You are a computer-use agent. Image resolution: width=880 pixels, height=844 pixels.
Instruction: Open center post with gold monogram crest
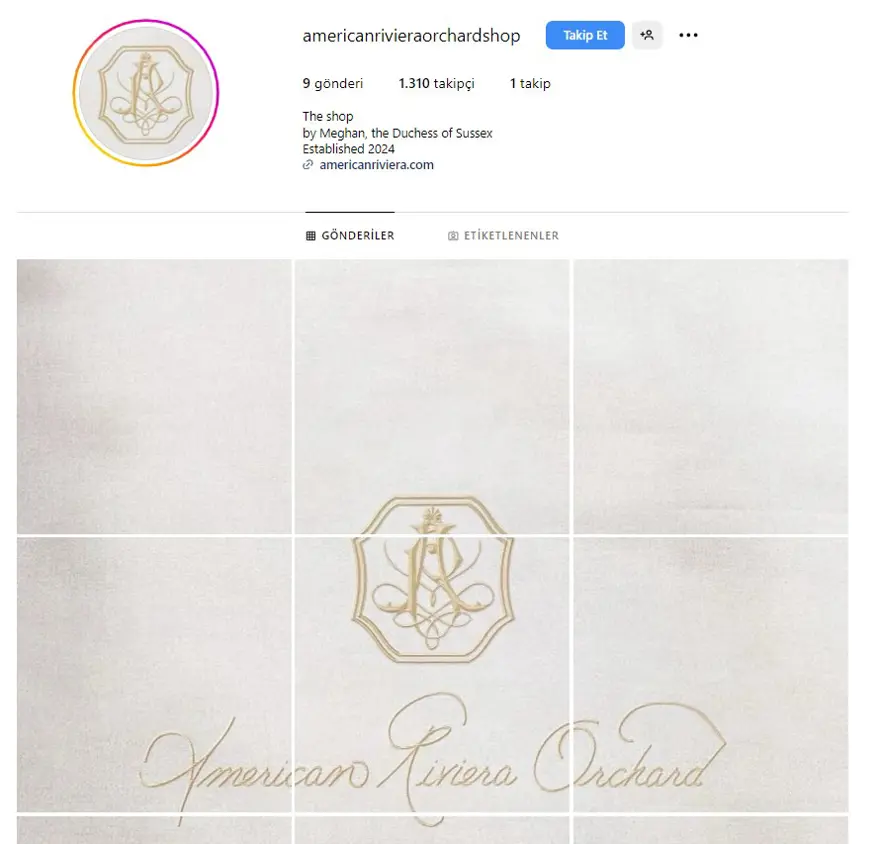pos(432,675)
